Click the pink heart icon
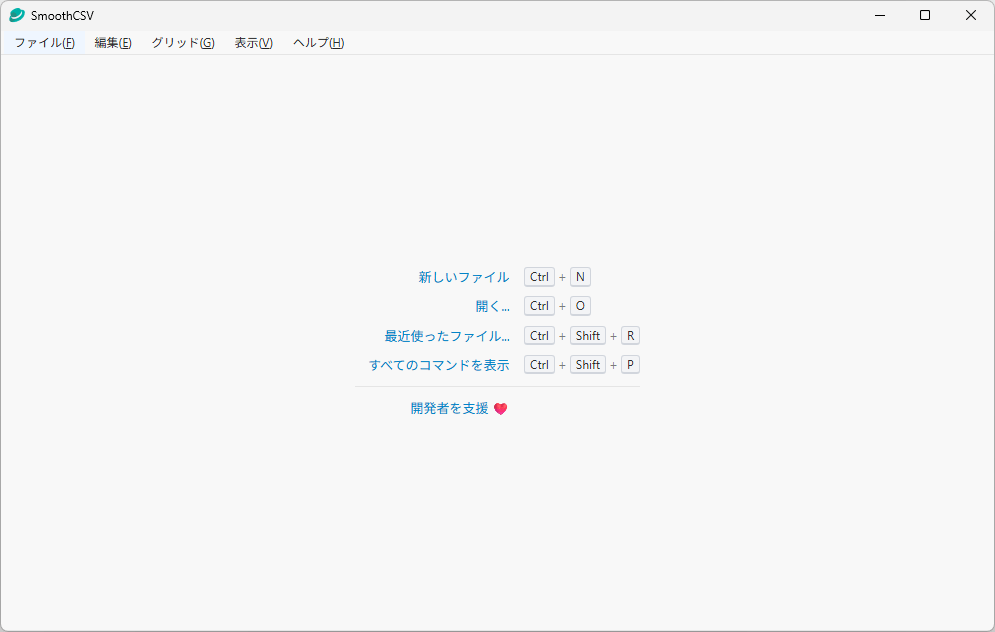 pos(501,409)
